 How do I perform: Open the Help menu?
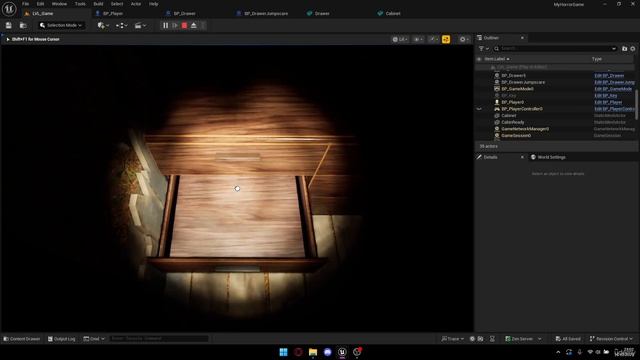click(x=153, y=4)
